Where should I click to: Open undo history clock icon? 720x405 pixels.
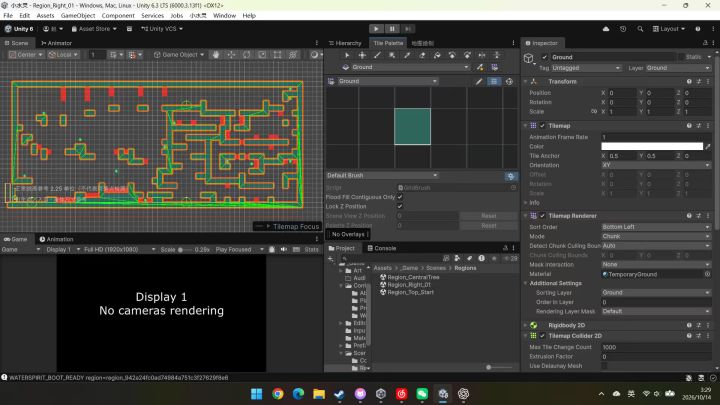pyautogui.click(x=623, y=29)
